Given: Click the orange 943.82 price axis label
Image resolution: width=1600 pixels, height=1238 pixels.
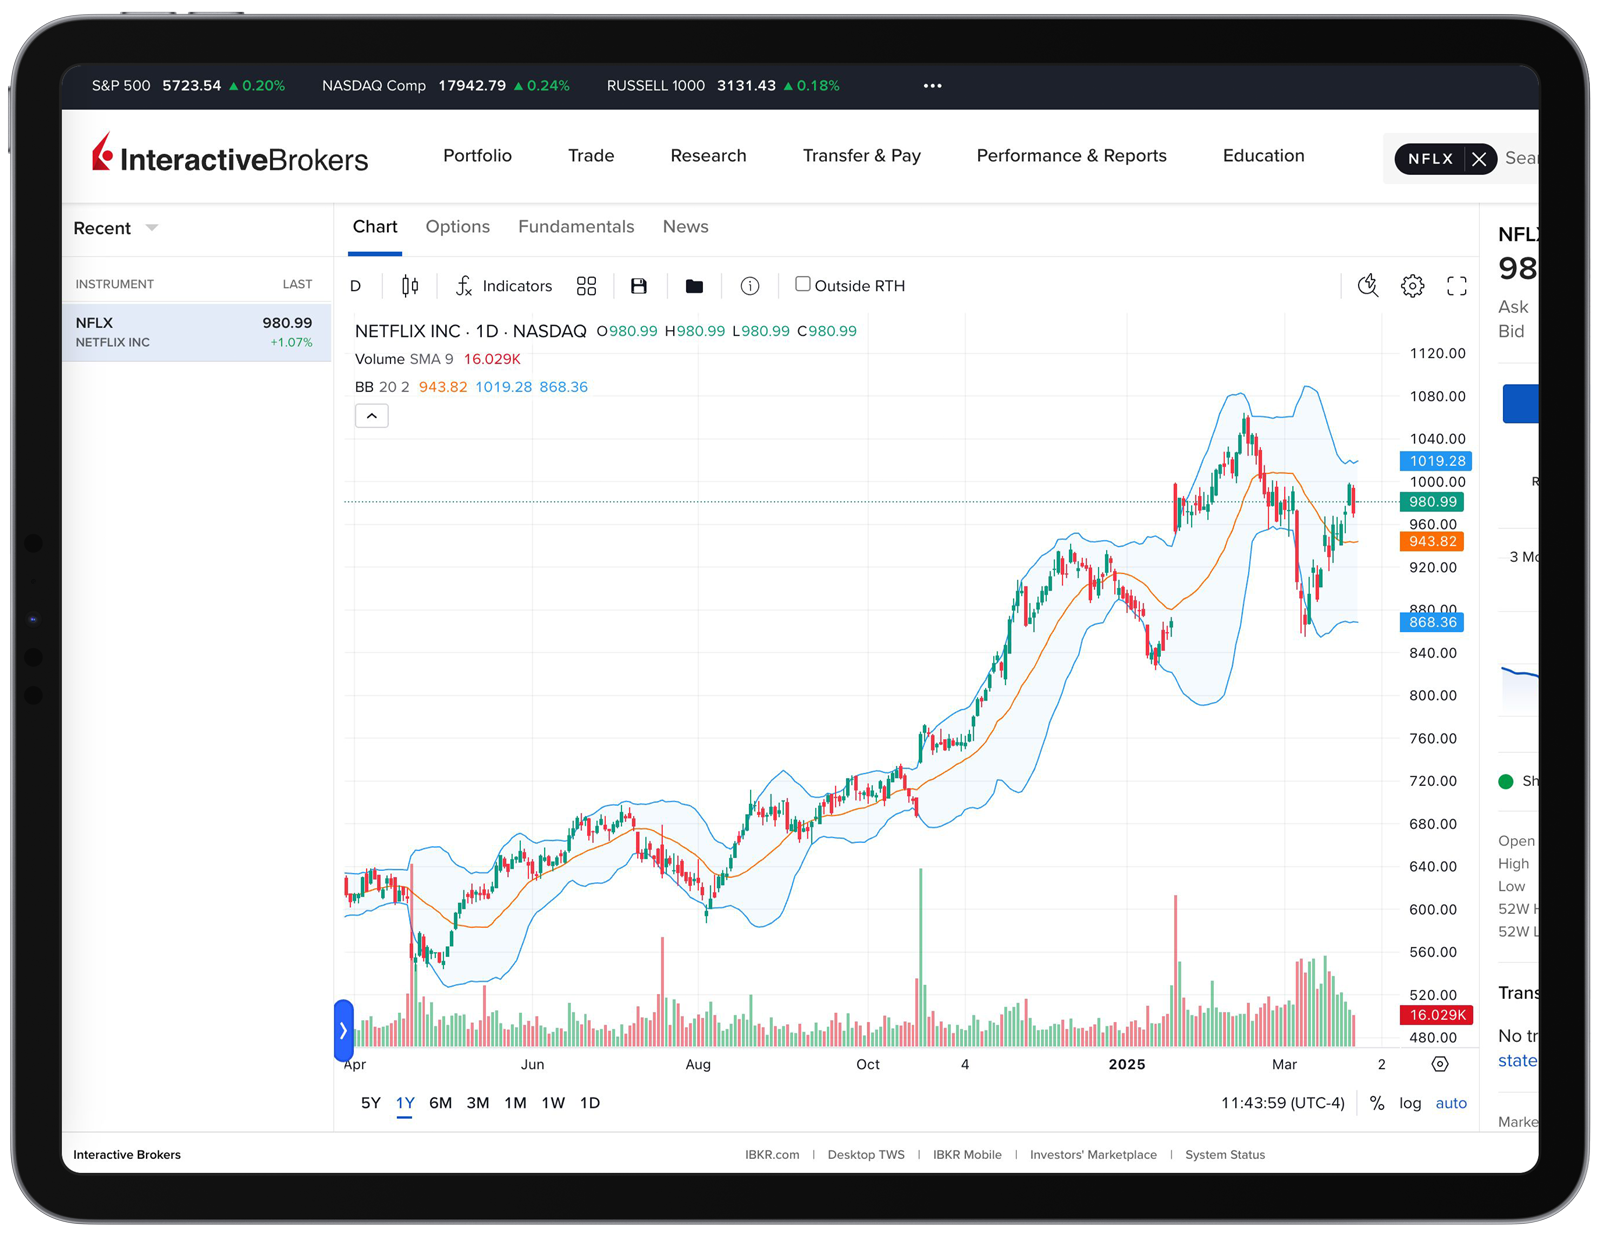Looking at the screenshot, I should point(1432,541).
